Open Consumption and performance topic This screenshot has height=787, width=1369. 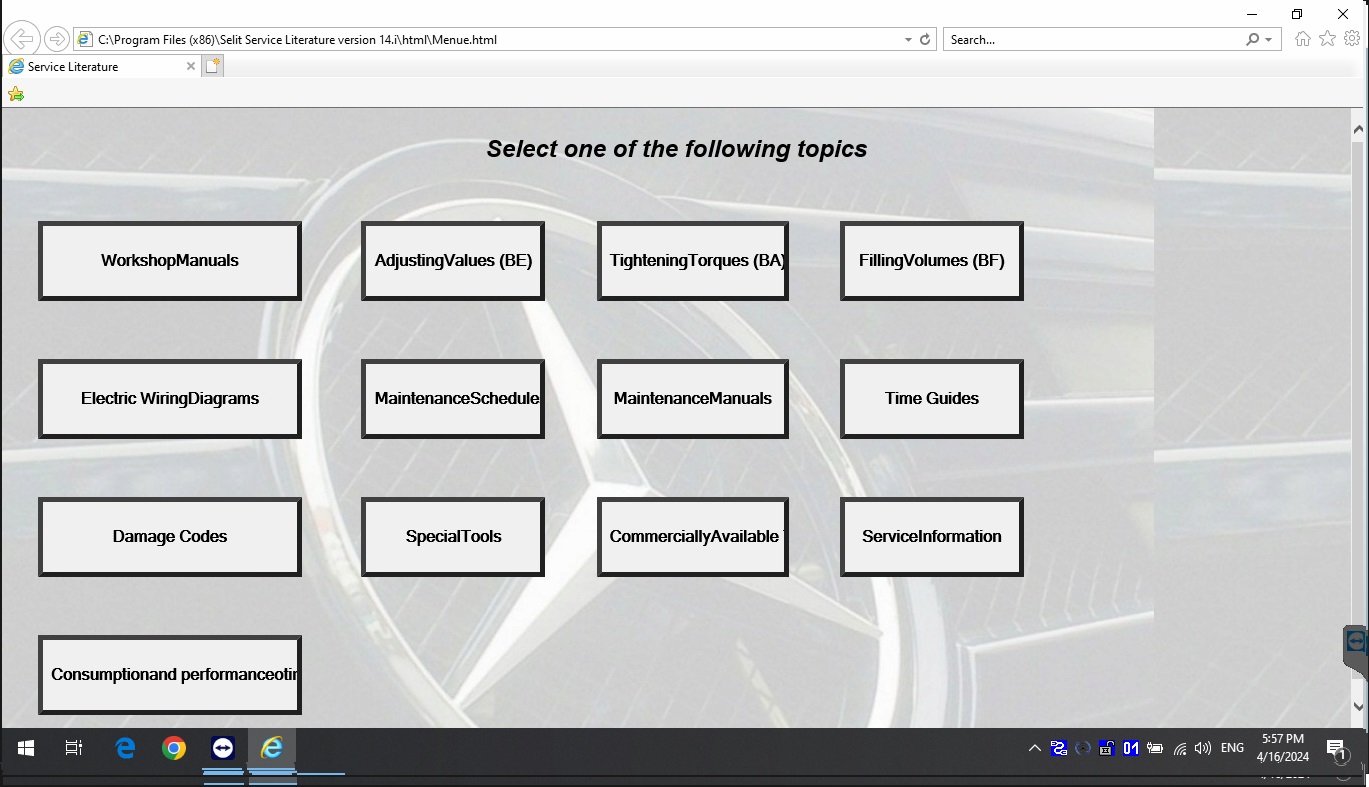coord(170,675)
